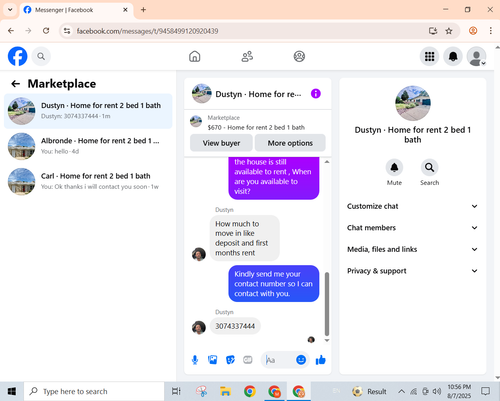The width and height of the screenshot is (500, 401).
Task: Click the message input field Aa
Action: click(x=279, y=360)
